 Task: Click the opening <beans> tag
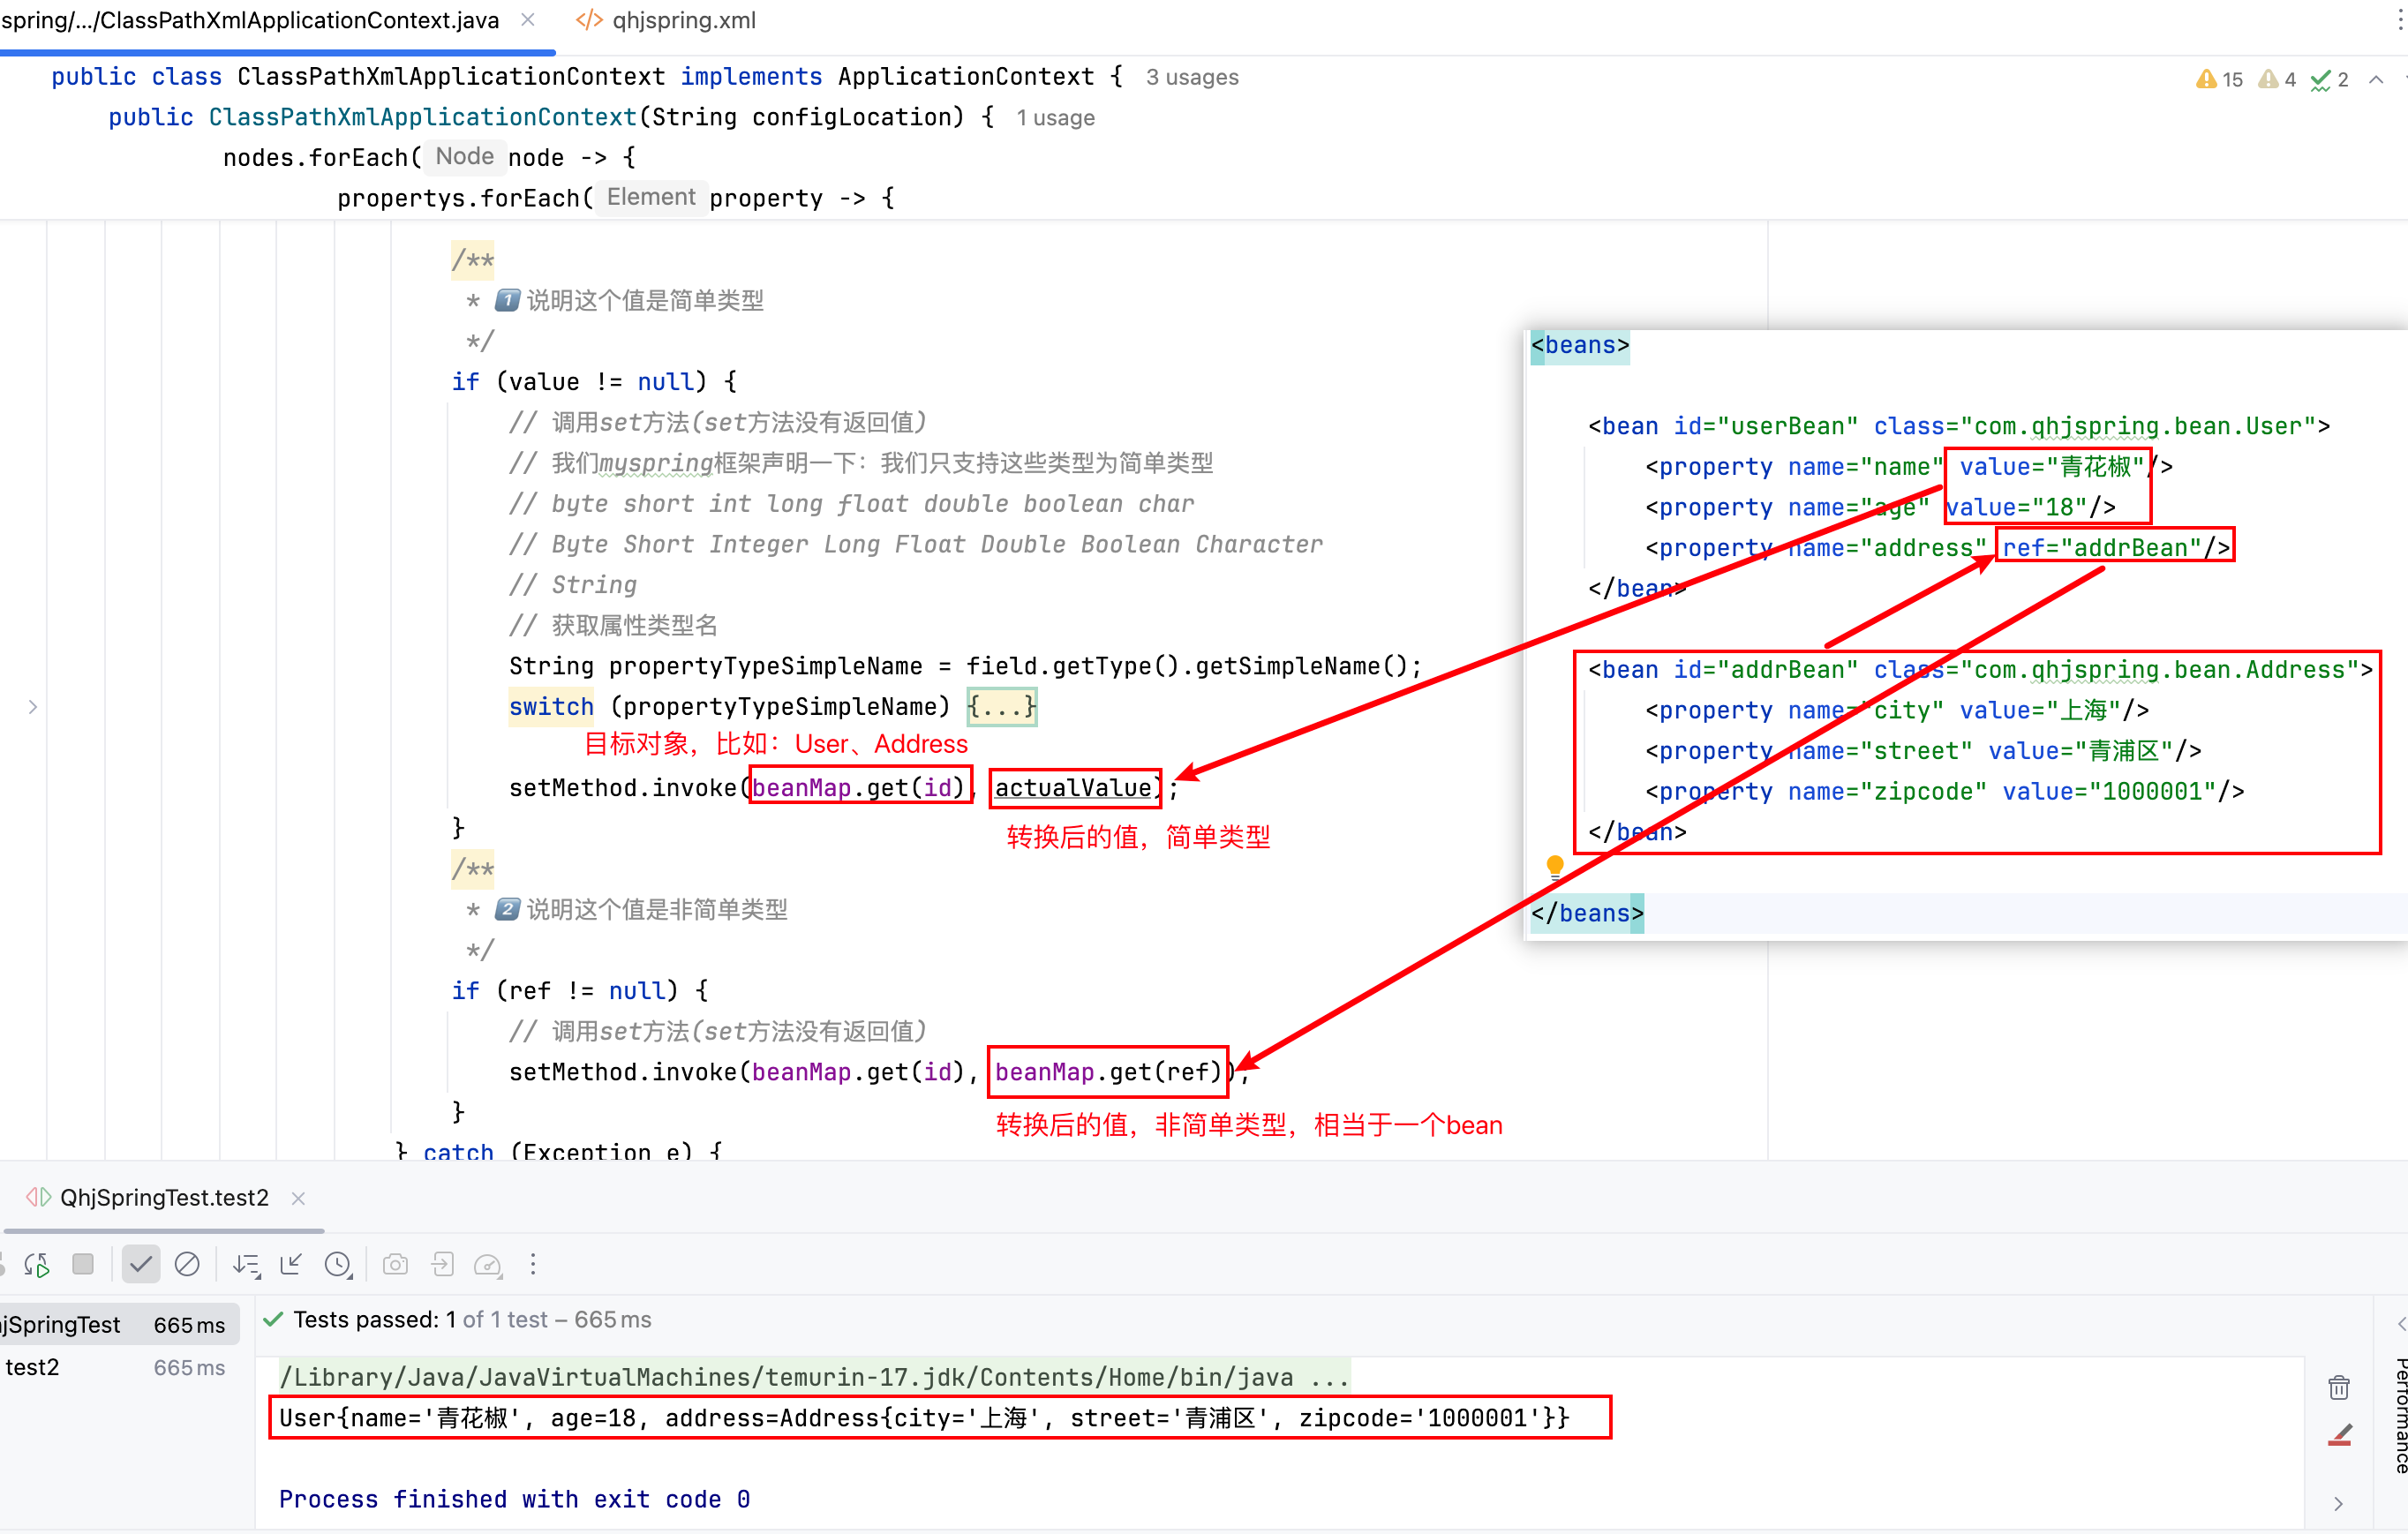click(1580, 346)
